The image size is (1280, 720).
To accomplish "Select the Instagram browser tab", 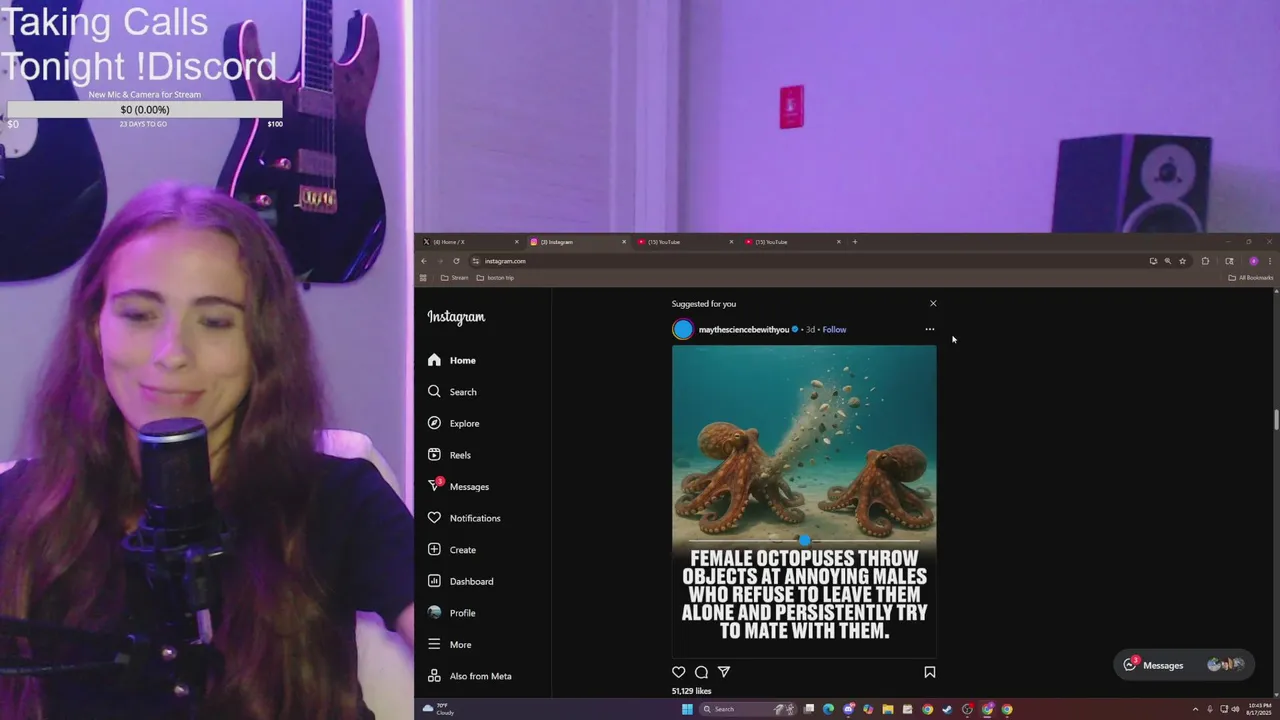I will [576, 242].
